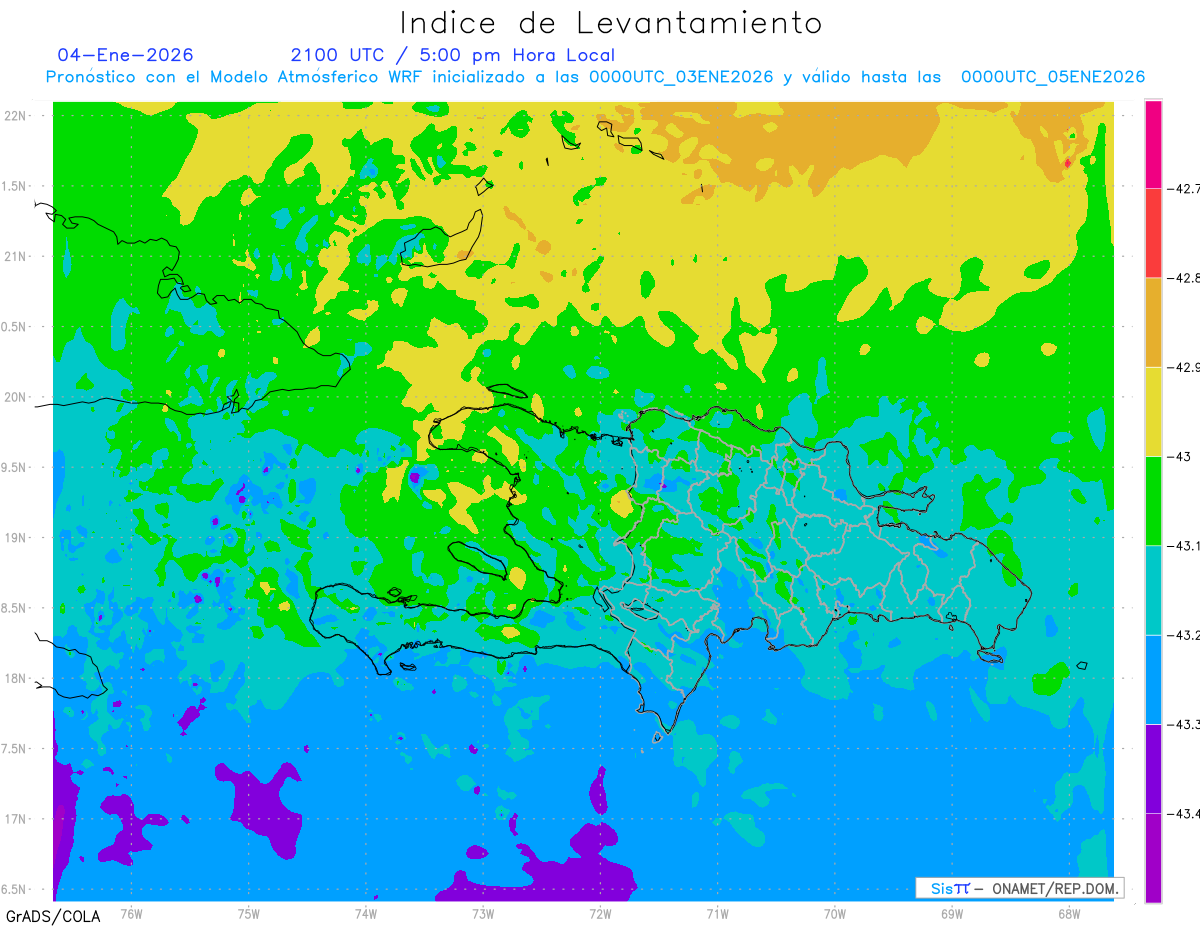
Task: Click the longitude label '69W'
Action: click(x=952, y=914)
